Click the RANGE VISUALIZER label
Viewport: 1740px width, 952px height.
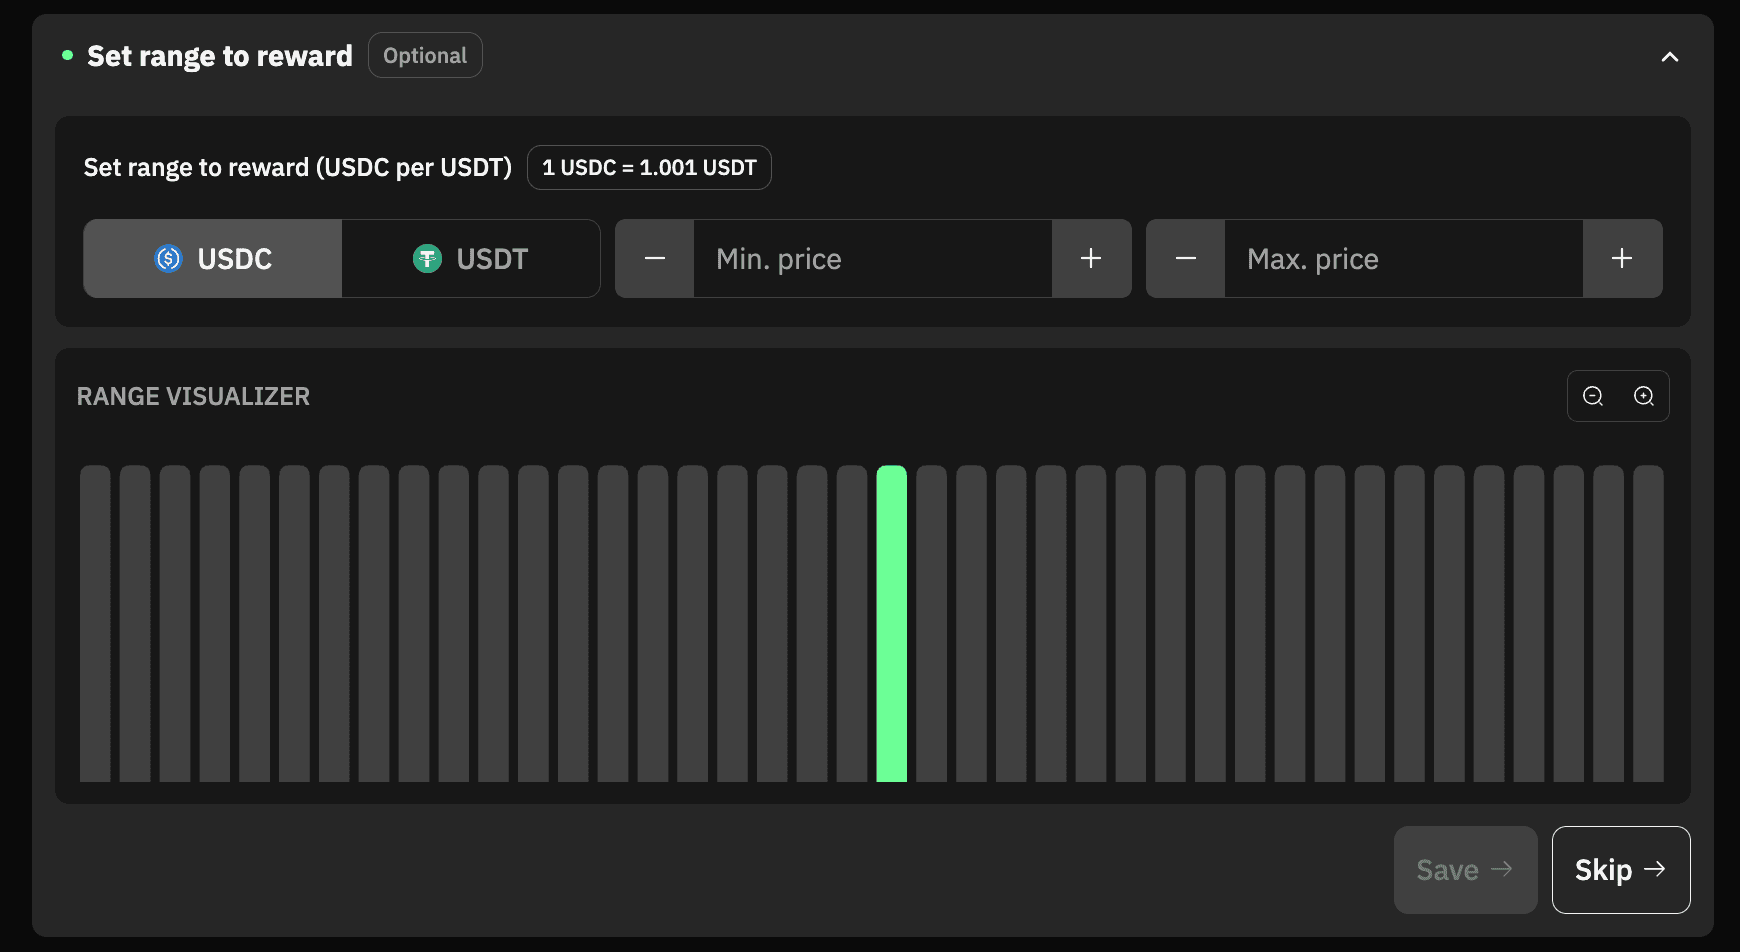pos(193,396)
